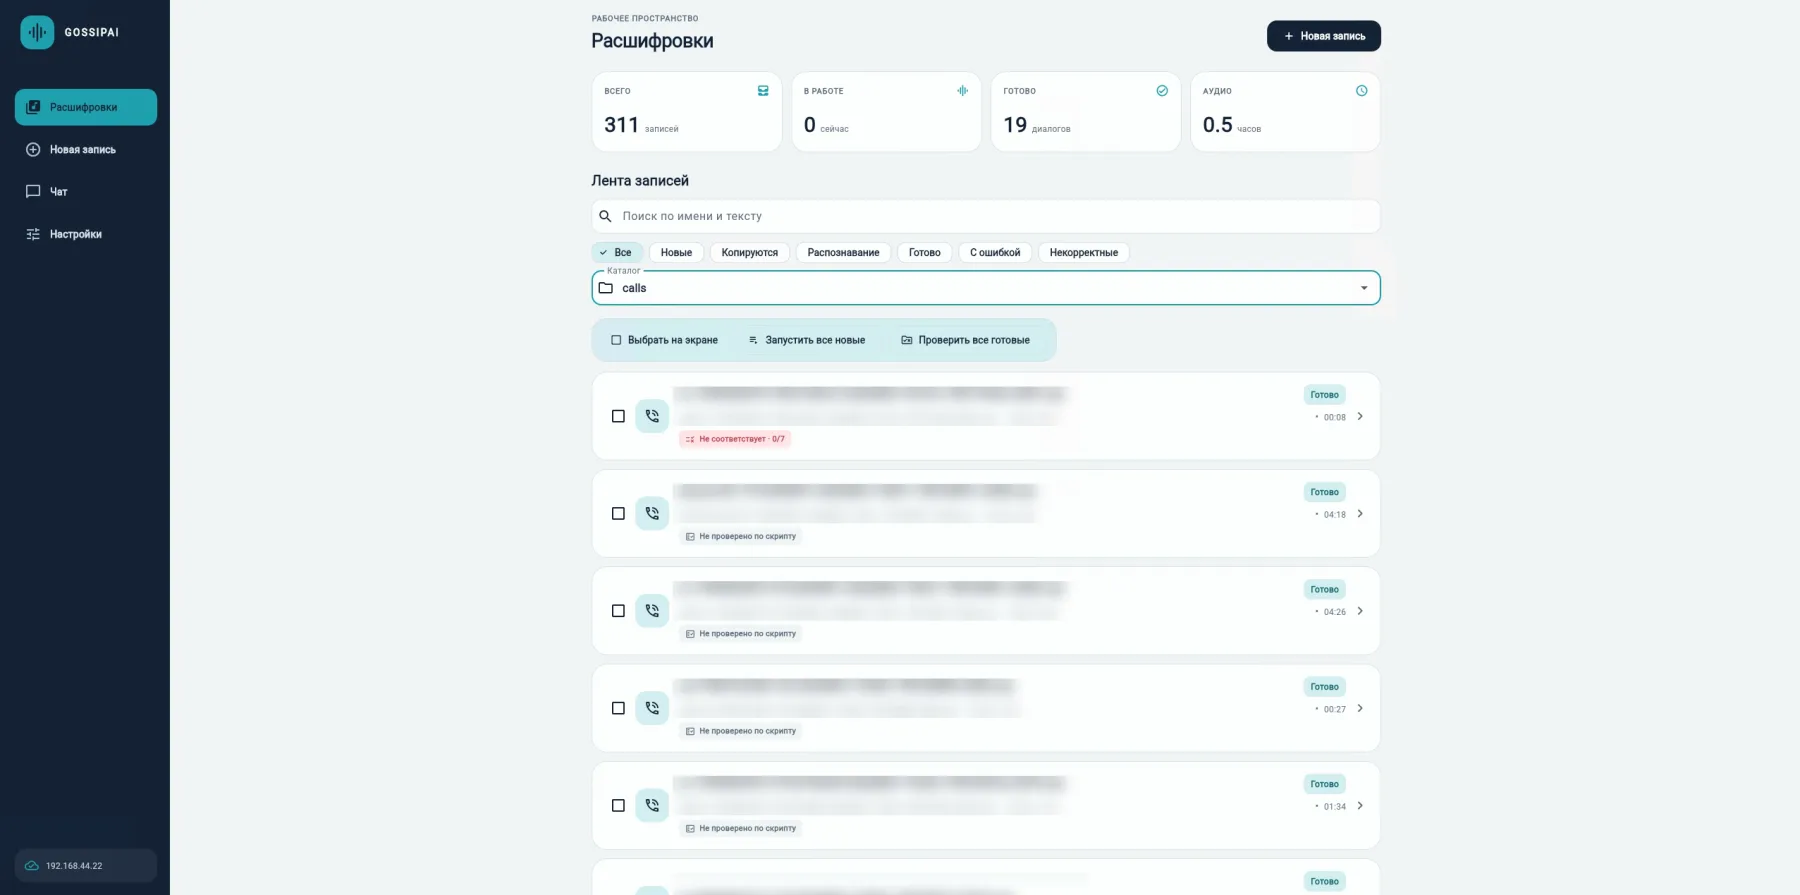The height and width of the screenshot is (895, 1800).
Task: Click the phone icon of the 04:18 record
Action: click(652, 513)
